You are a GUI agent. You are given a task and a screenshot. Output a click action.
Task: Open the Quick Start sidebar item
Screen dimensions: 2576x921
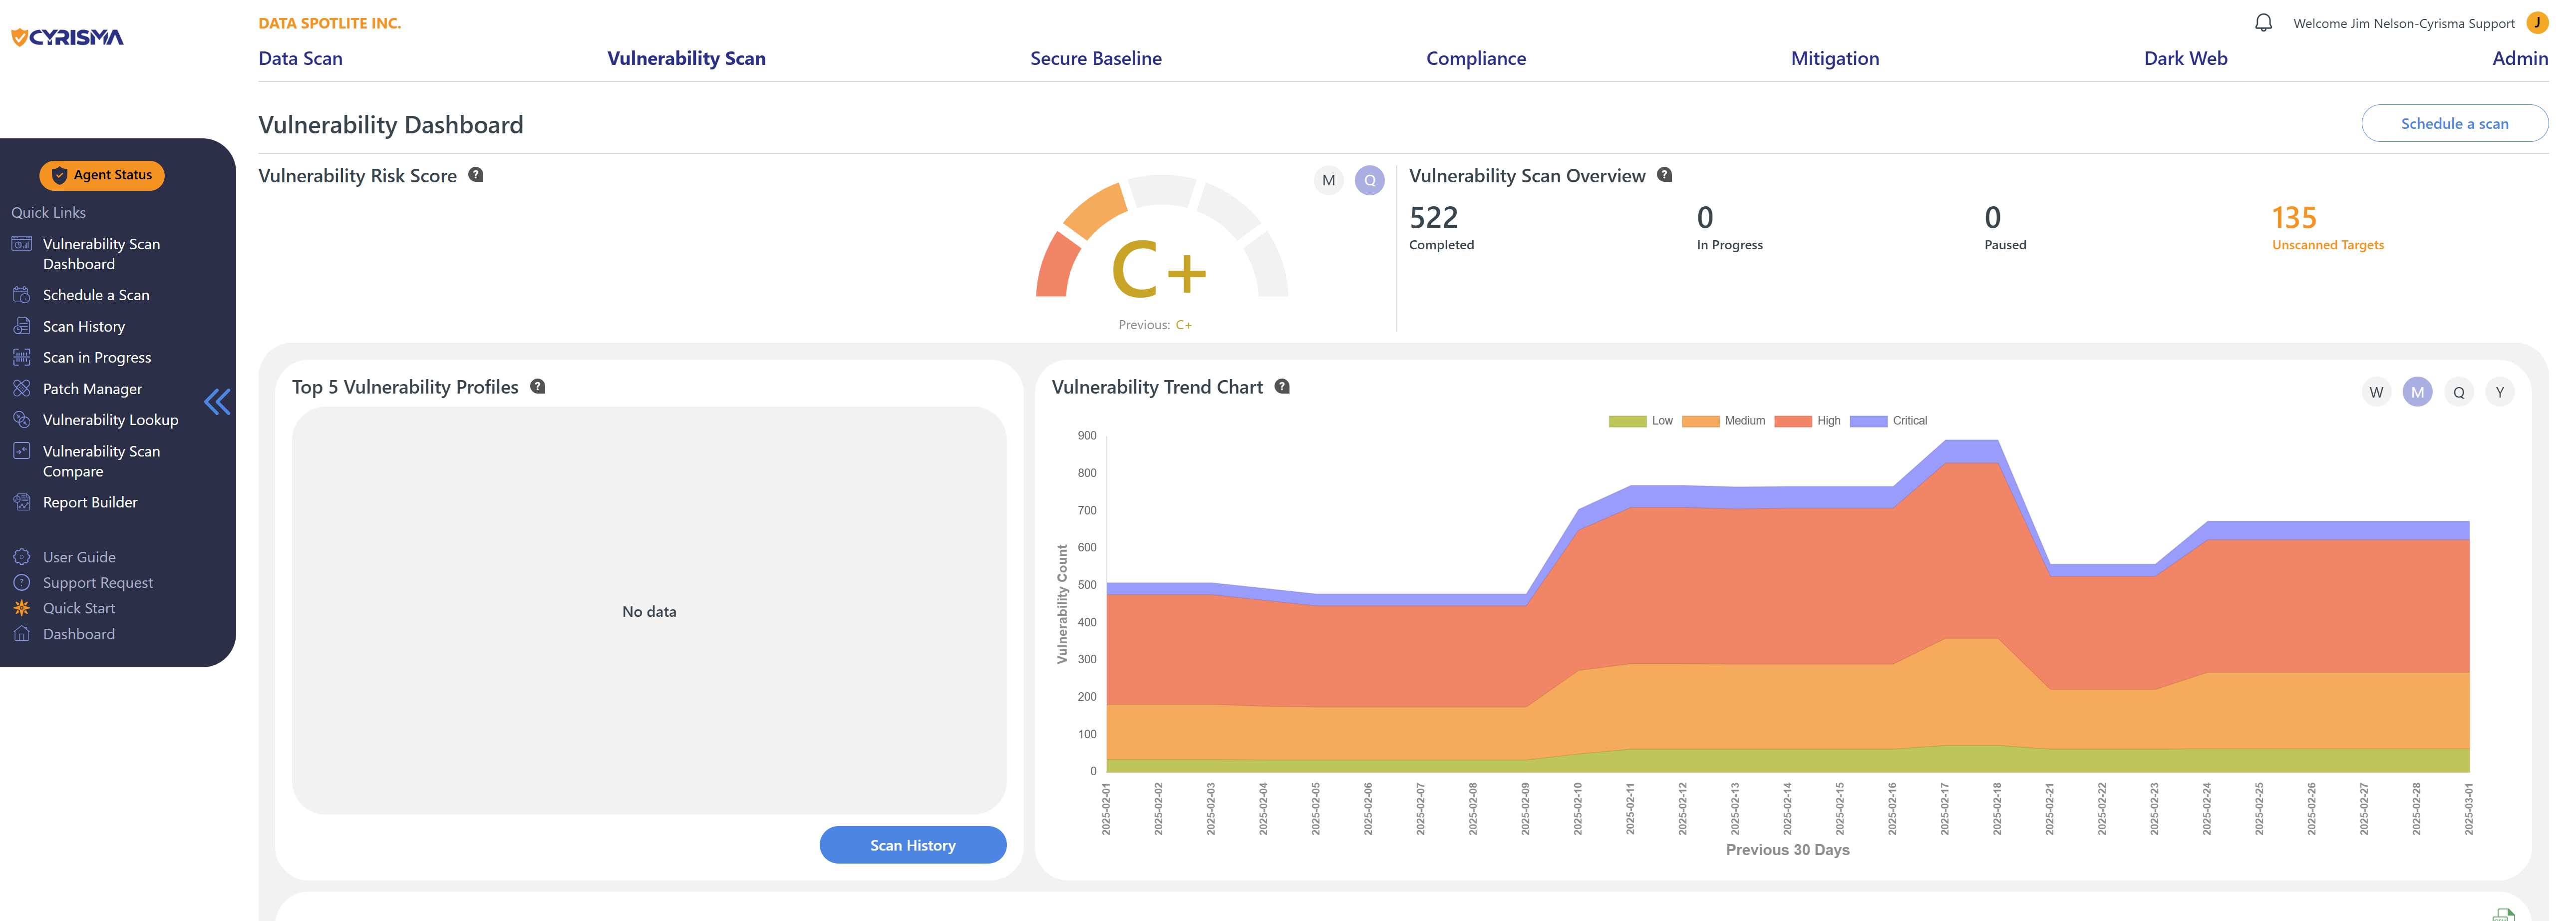[79, 608]
